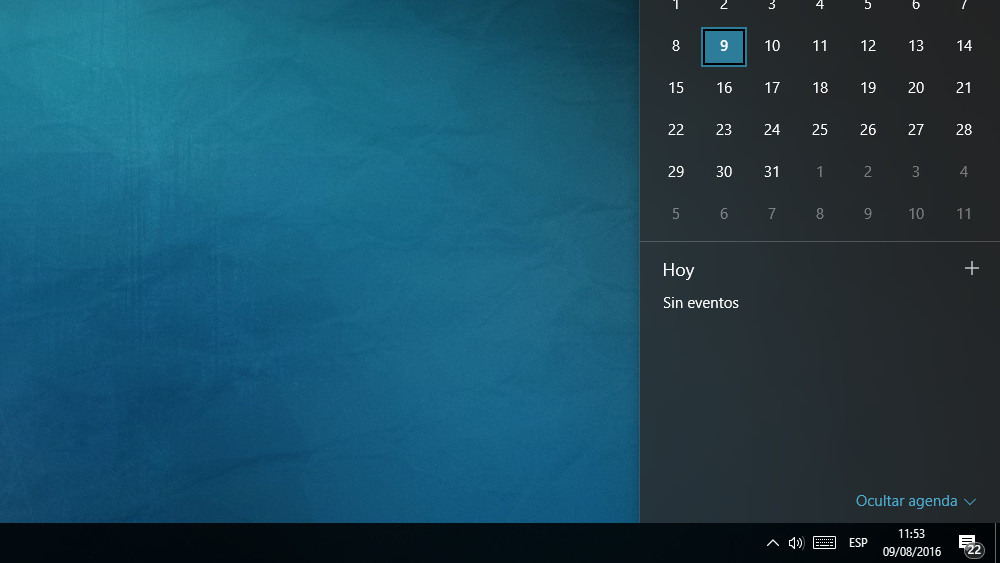Select day 19 in calendar grid
This screenshot has height=563, width=1000.
click(x=868, y=88)
